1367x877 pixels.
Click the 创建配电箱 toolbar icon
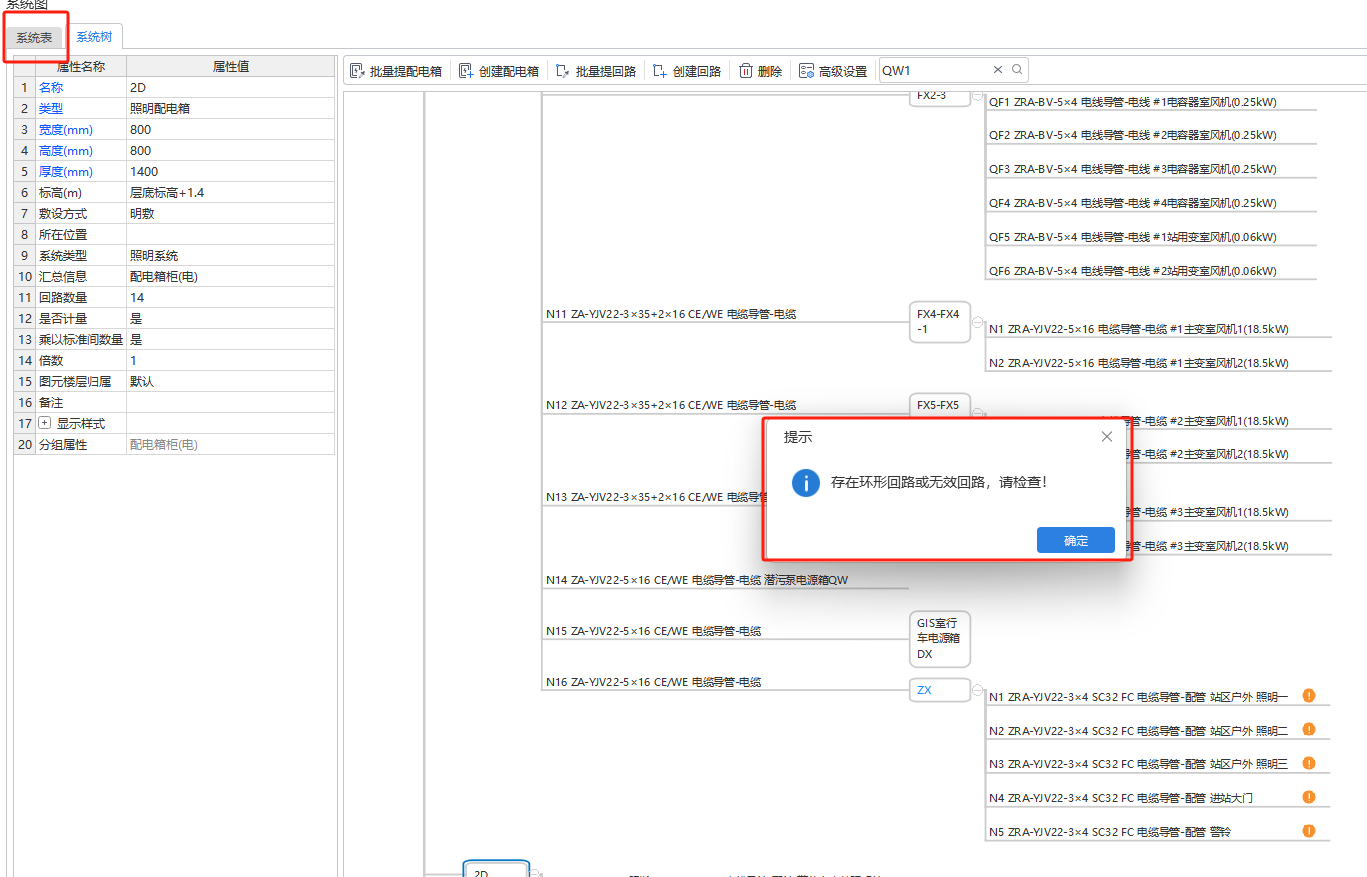466,71
